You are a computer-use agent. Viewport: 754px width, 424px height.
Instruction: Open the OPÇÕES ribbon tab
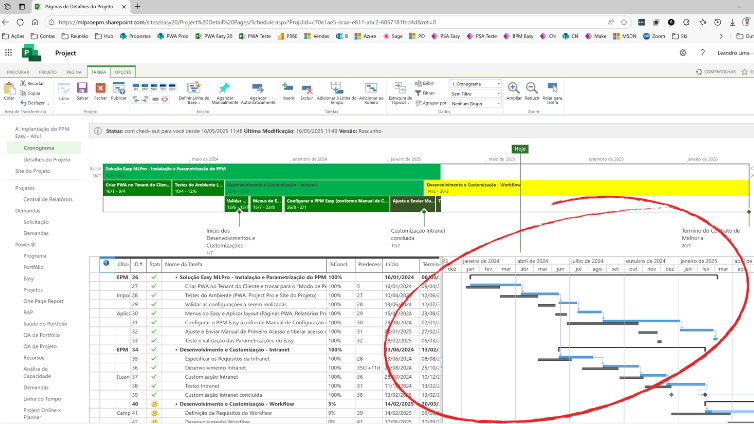click(123, 72)
